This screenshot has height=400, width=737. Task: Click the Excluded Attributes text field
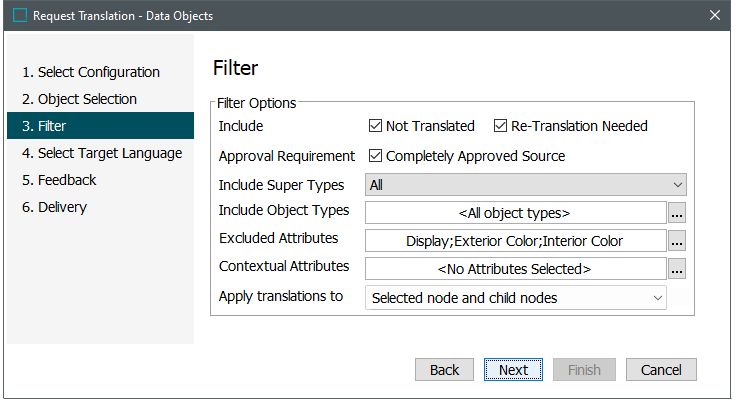(x=515, y=241)
